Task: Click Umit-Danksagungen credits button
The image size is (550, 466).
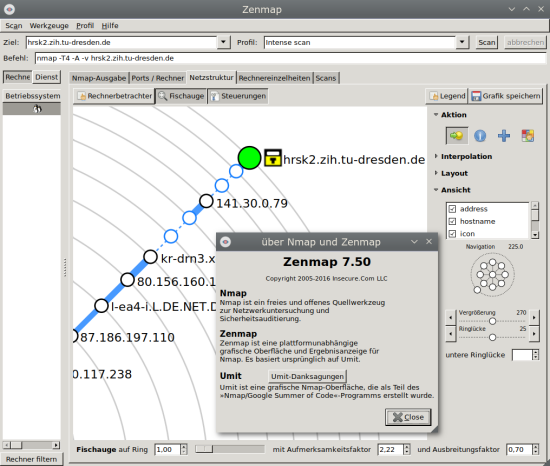Action: (x=307, y=377)
